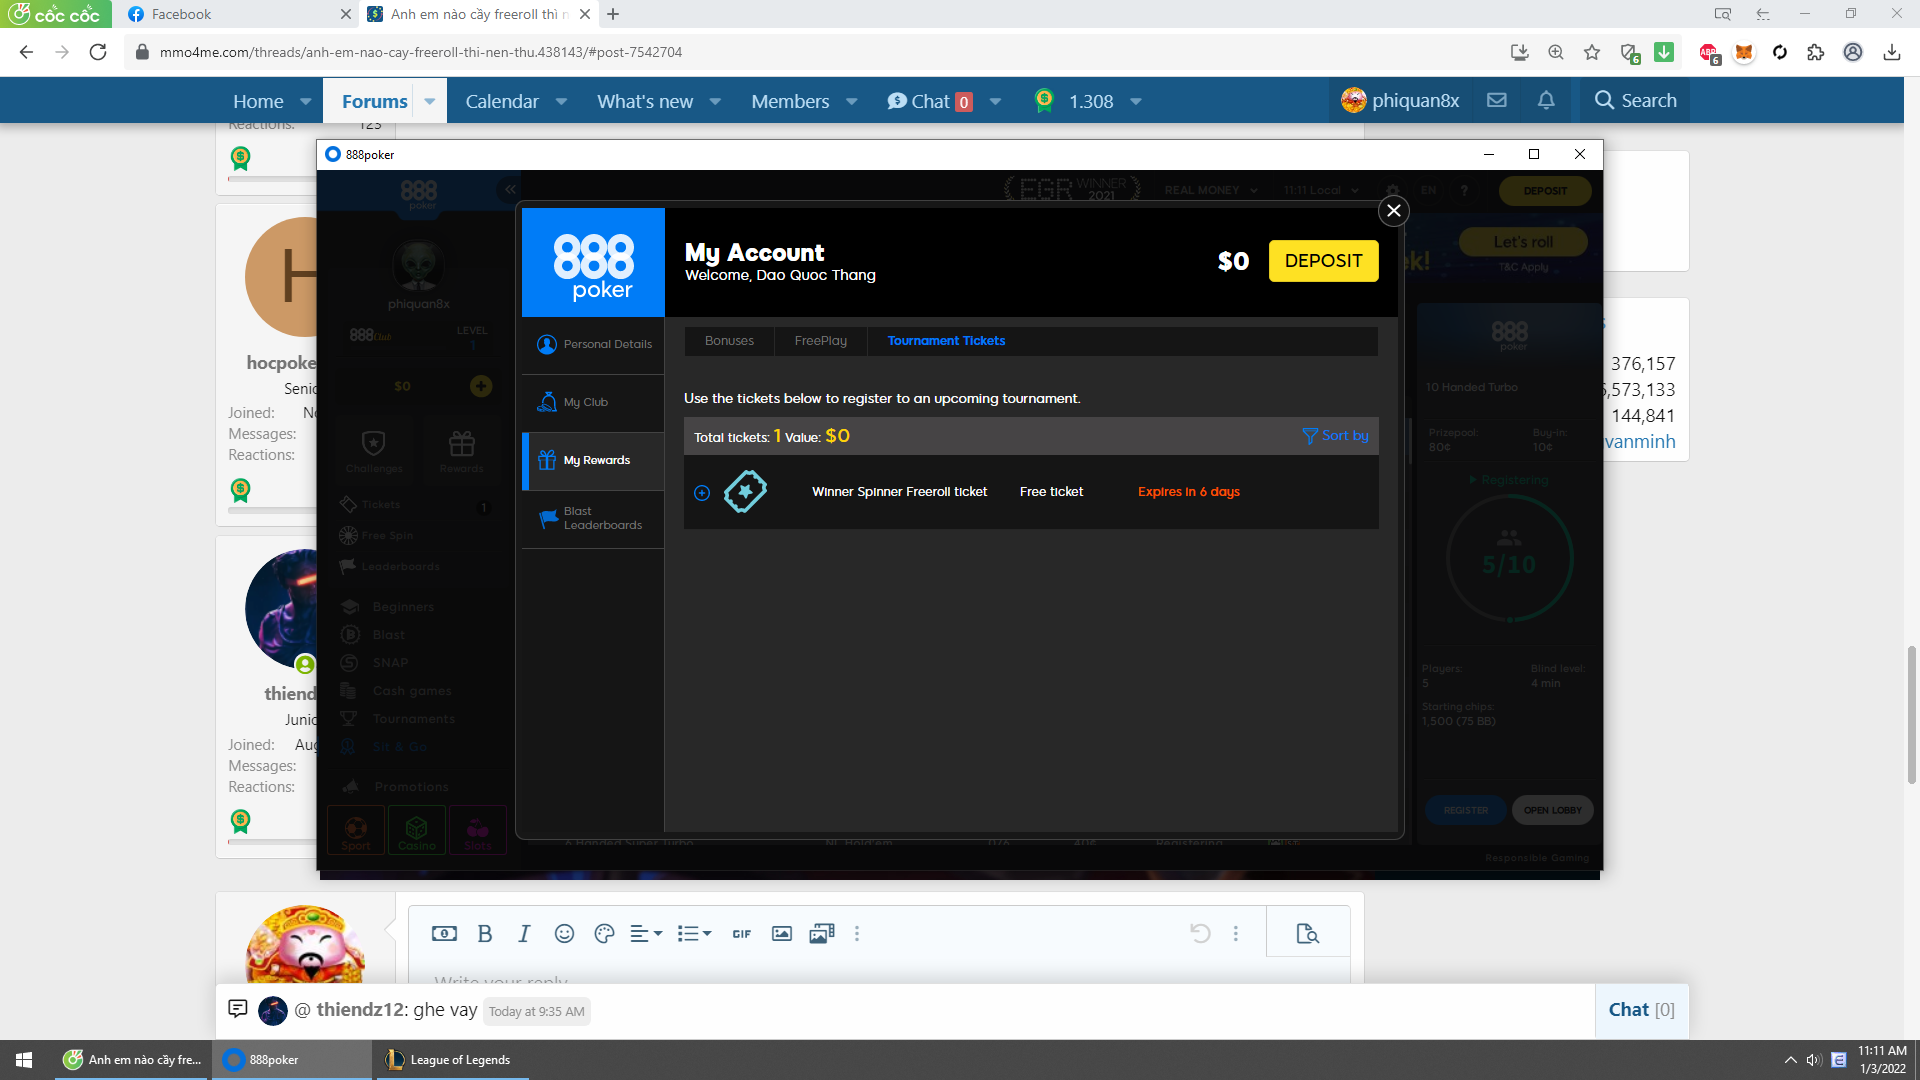
Task: Open the text color palette
Action: pyautogui.click(x=604, y=934)
